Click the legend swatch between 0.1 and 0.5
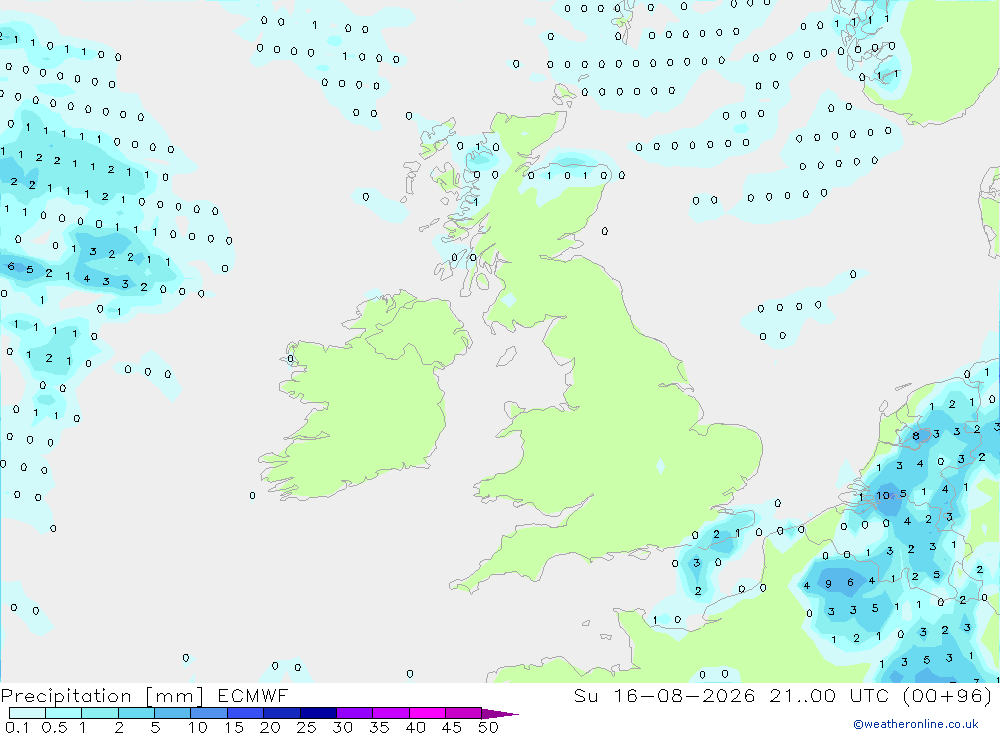This screenshot has width=1000, height=733. [27, 713]
